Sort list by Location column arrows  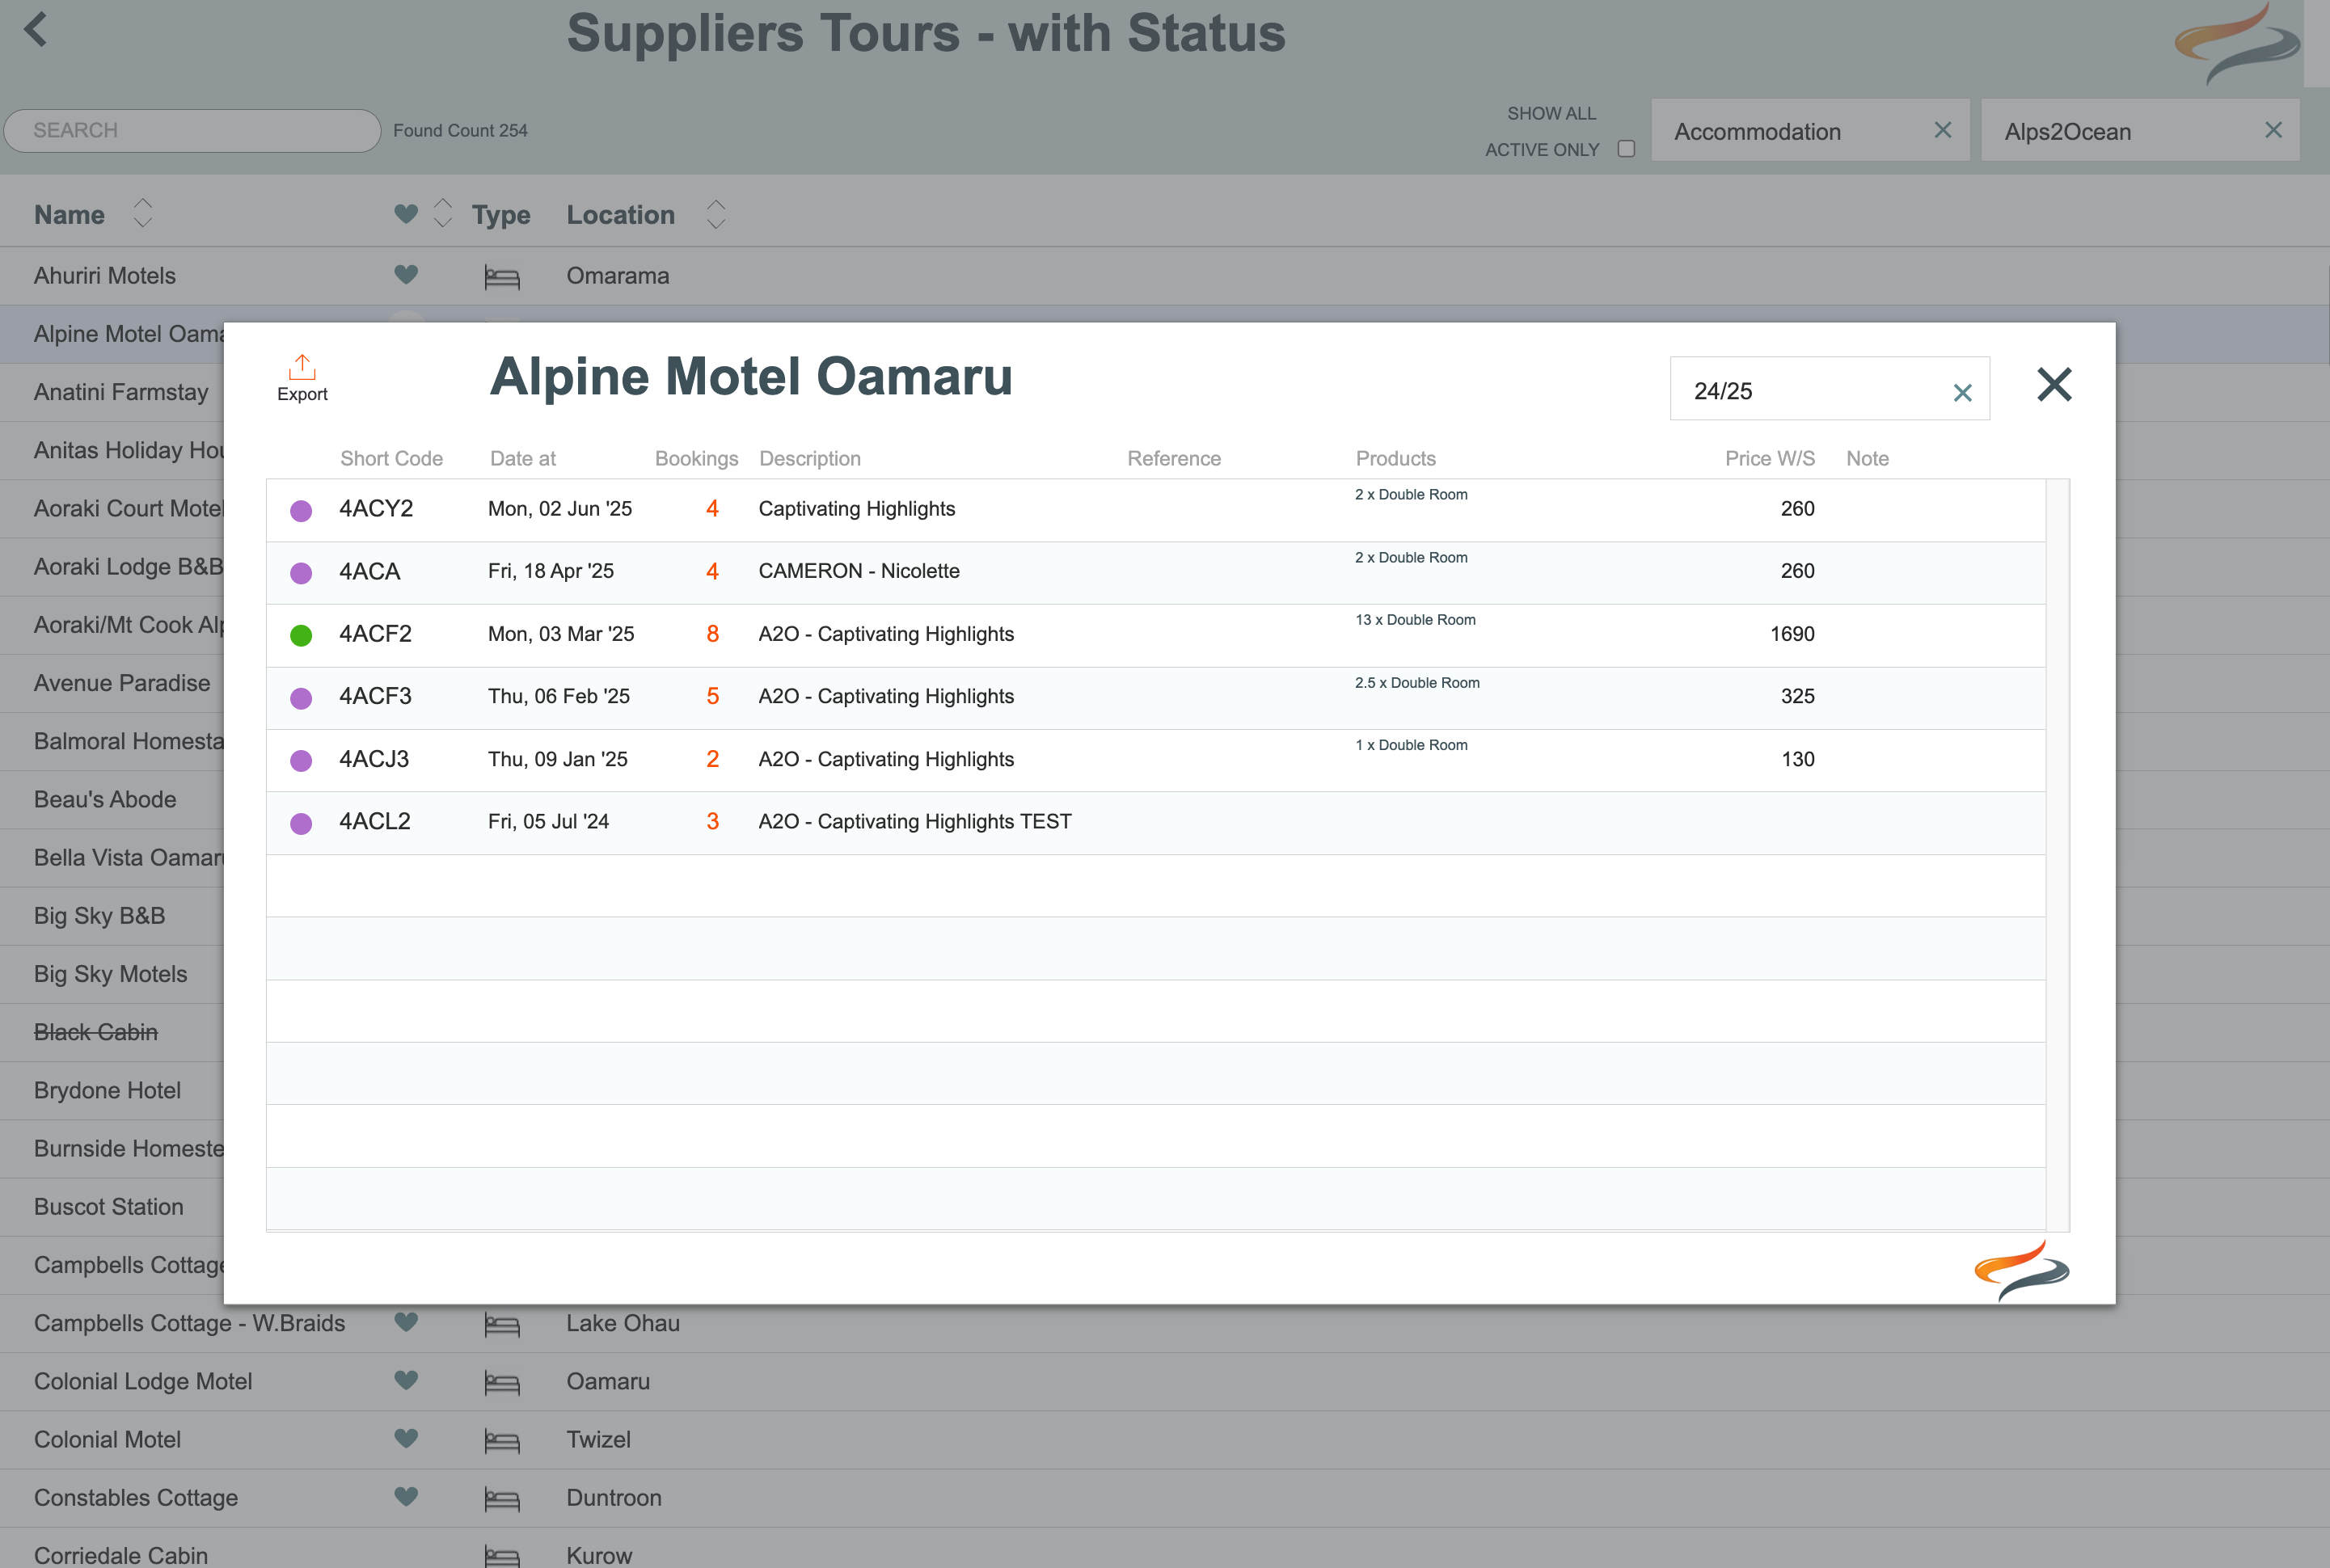pos(715,213)
